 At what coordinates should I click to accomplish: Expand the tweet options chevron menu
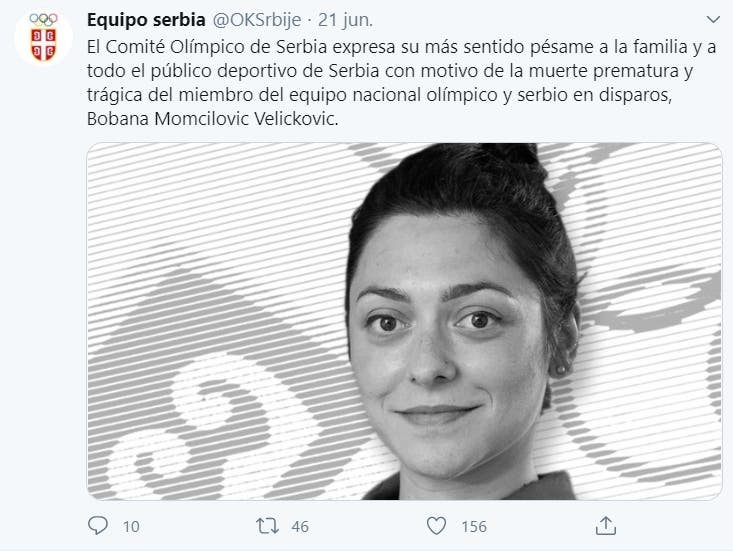tap(713, 20)
